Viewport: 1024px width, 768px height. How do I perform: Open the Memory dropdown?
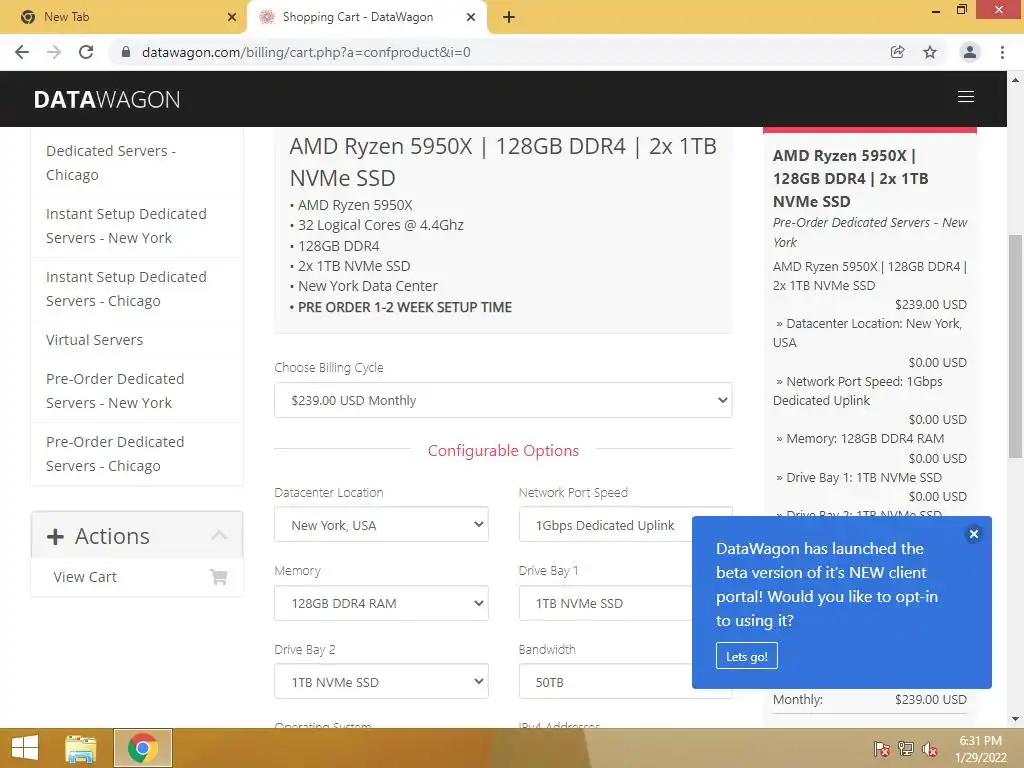coord(381,603)
